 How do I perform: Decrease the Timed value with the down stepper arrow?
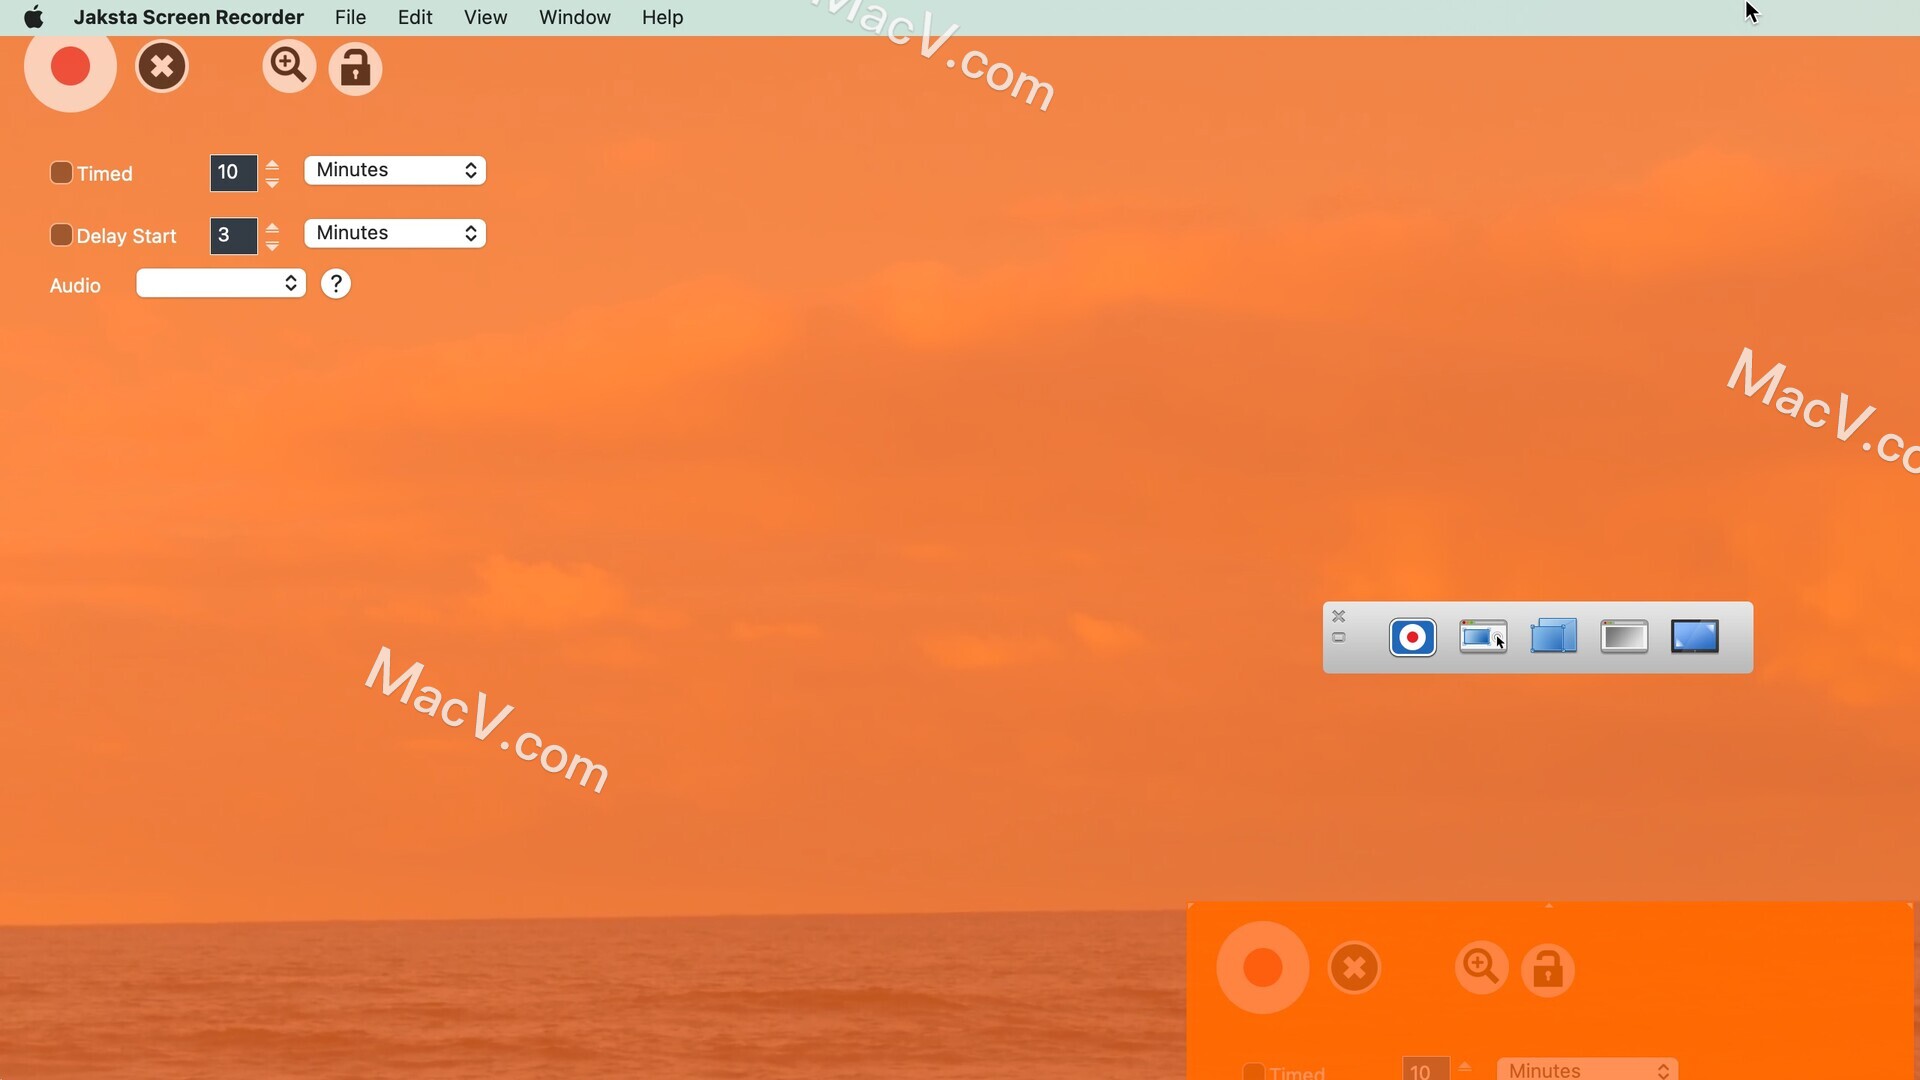[272, 182]
